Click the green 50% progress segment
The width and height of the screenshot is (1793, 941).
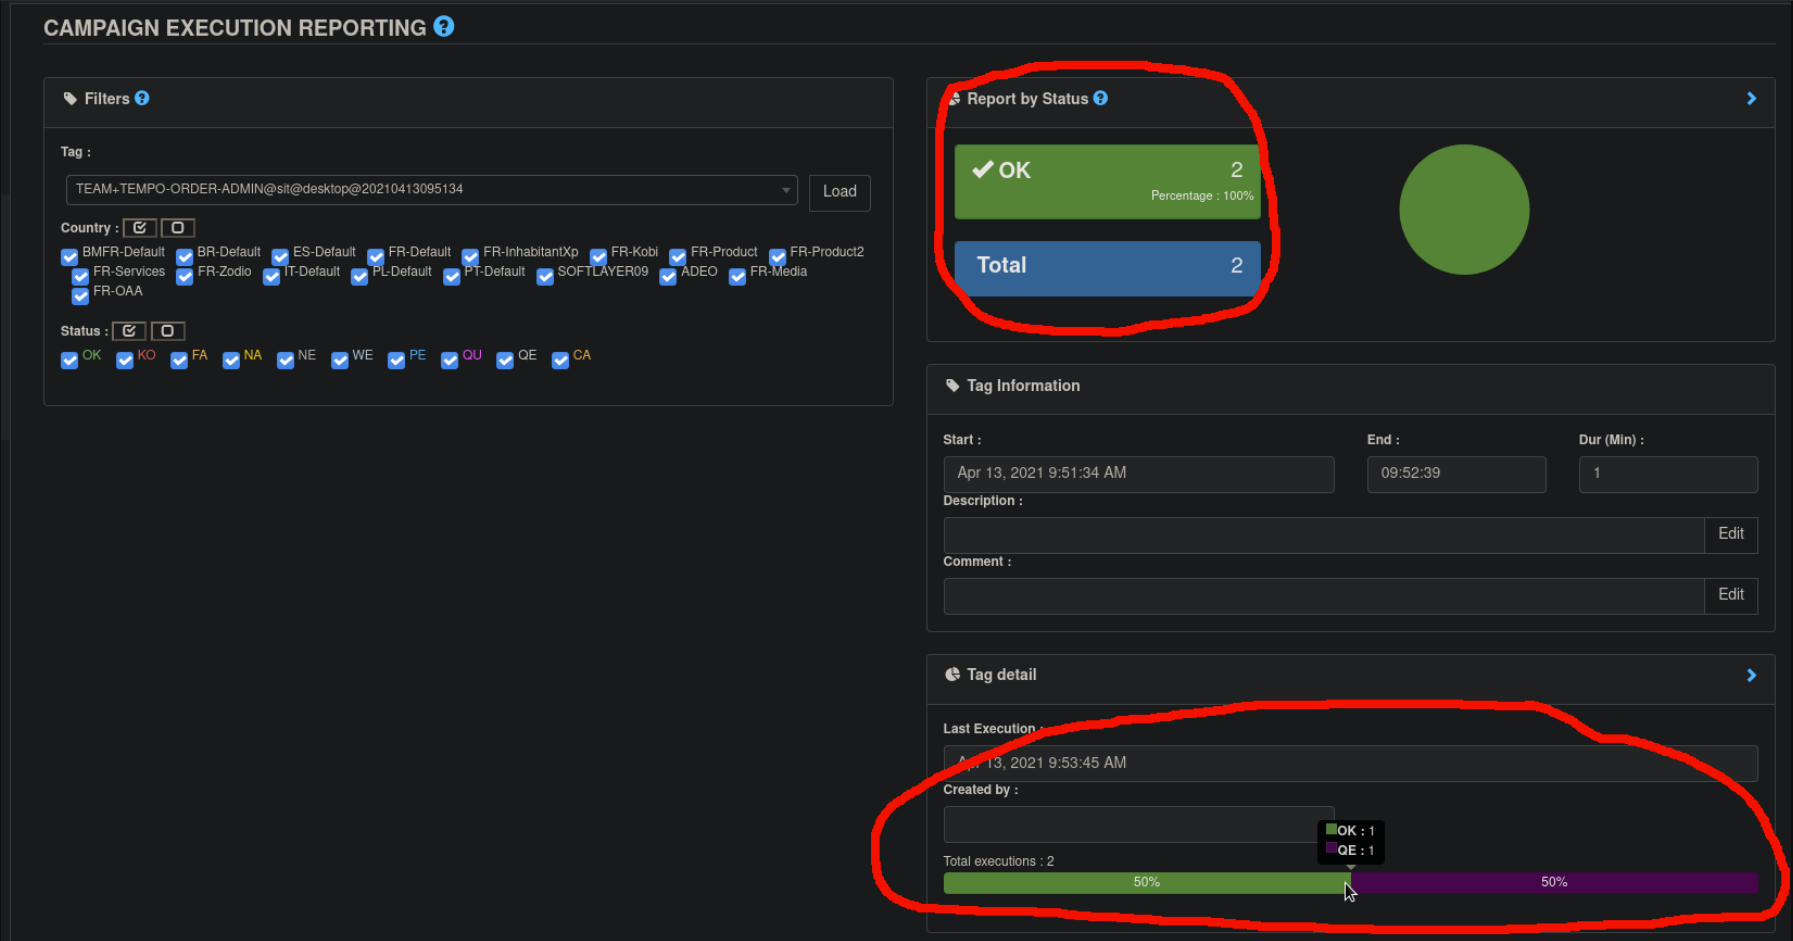1146,882
